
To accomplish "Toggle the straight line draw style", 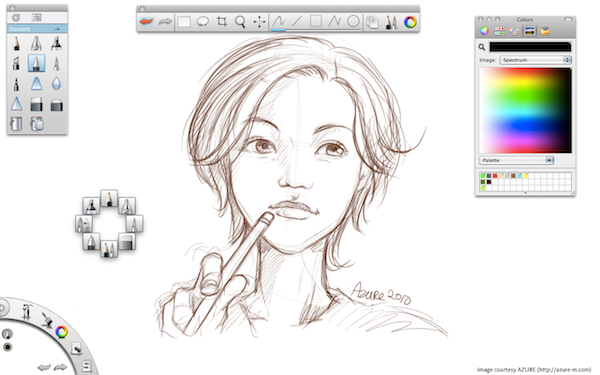I will (297, 21).
